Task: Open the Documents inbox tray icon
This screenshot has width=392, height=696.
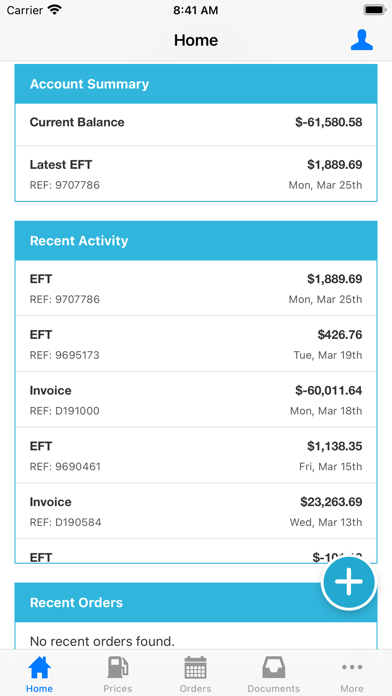Action: [273, 668]
